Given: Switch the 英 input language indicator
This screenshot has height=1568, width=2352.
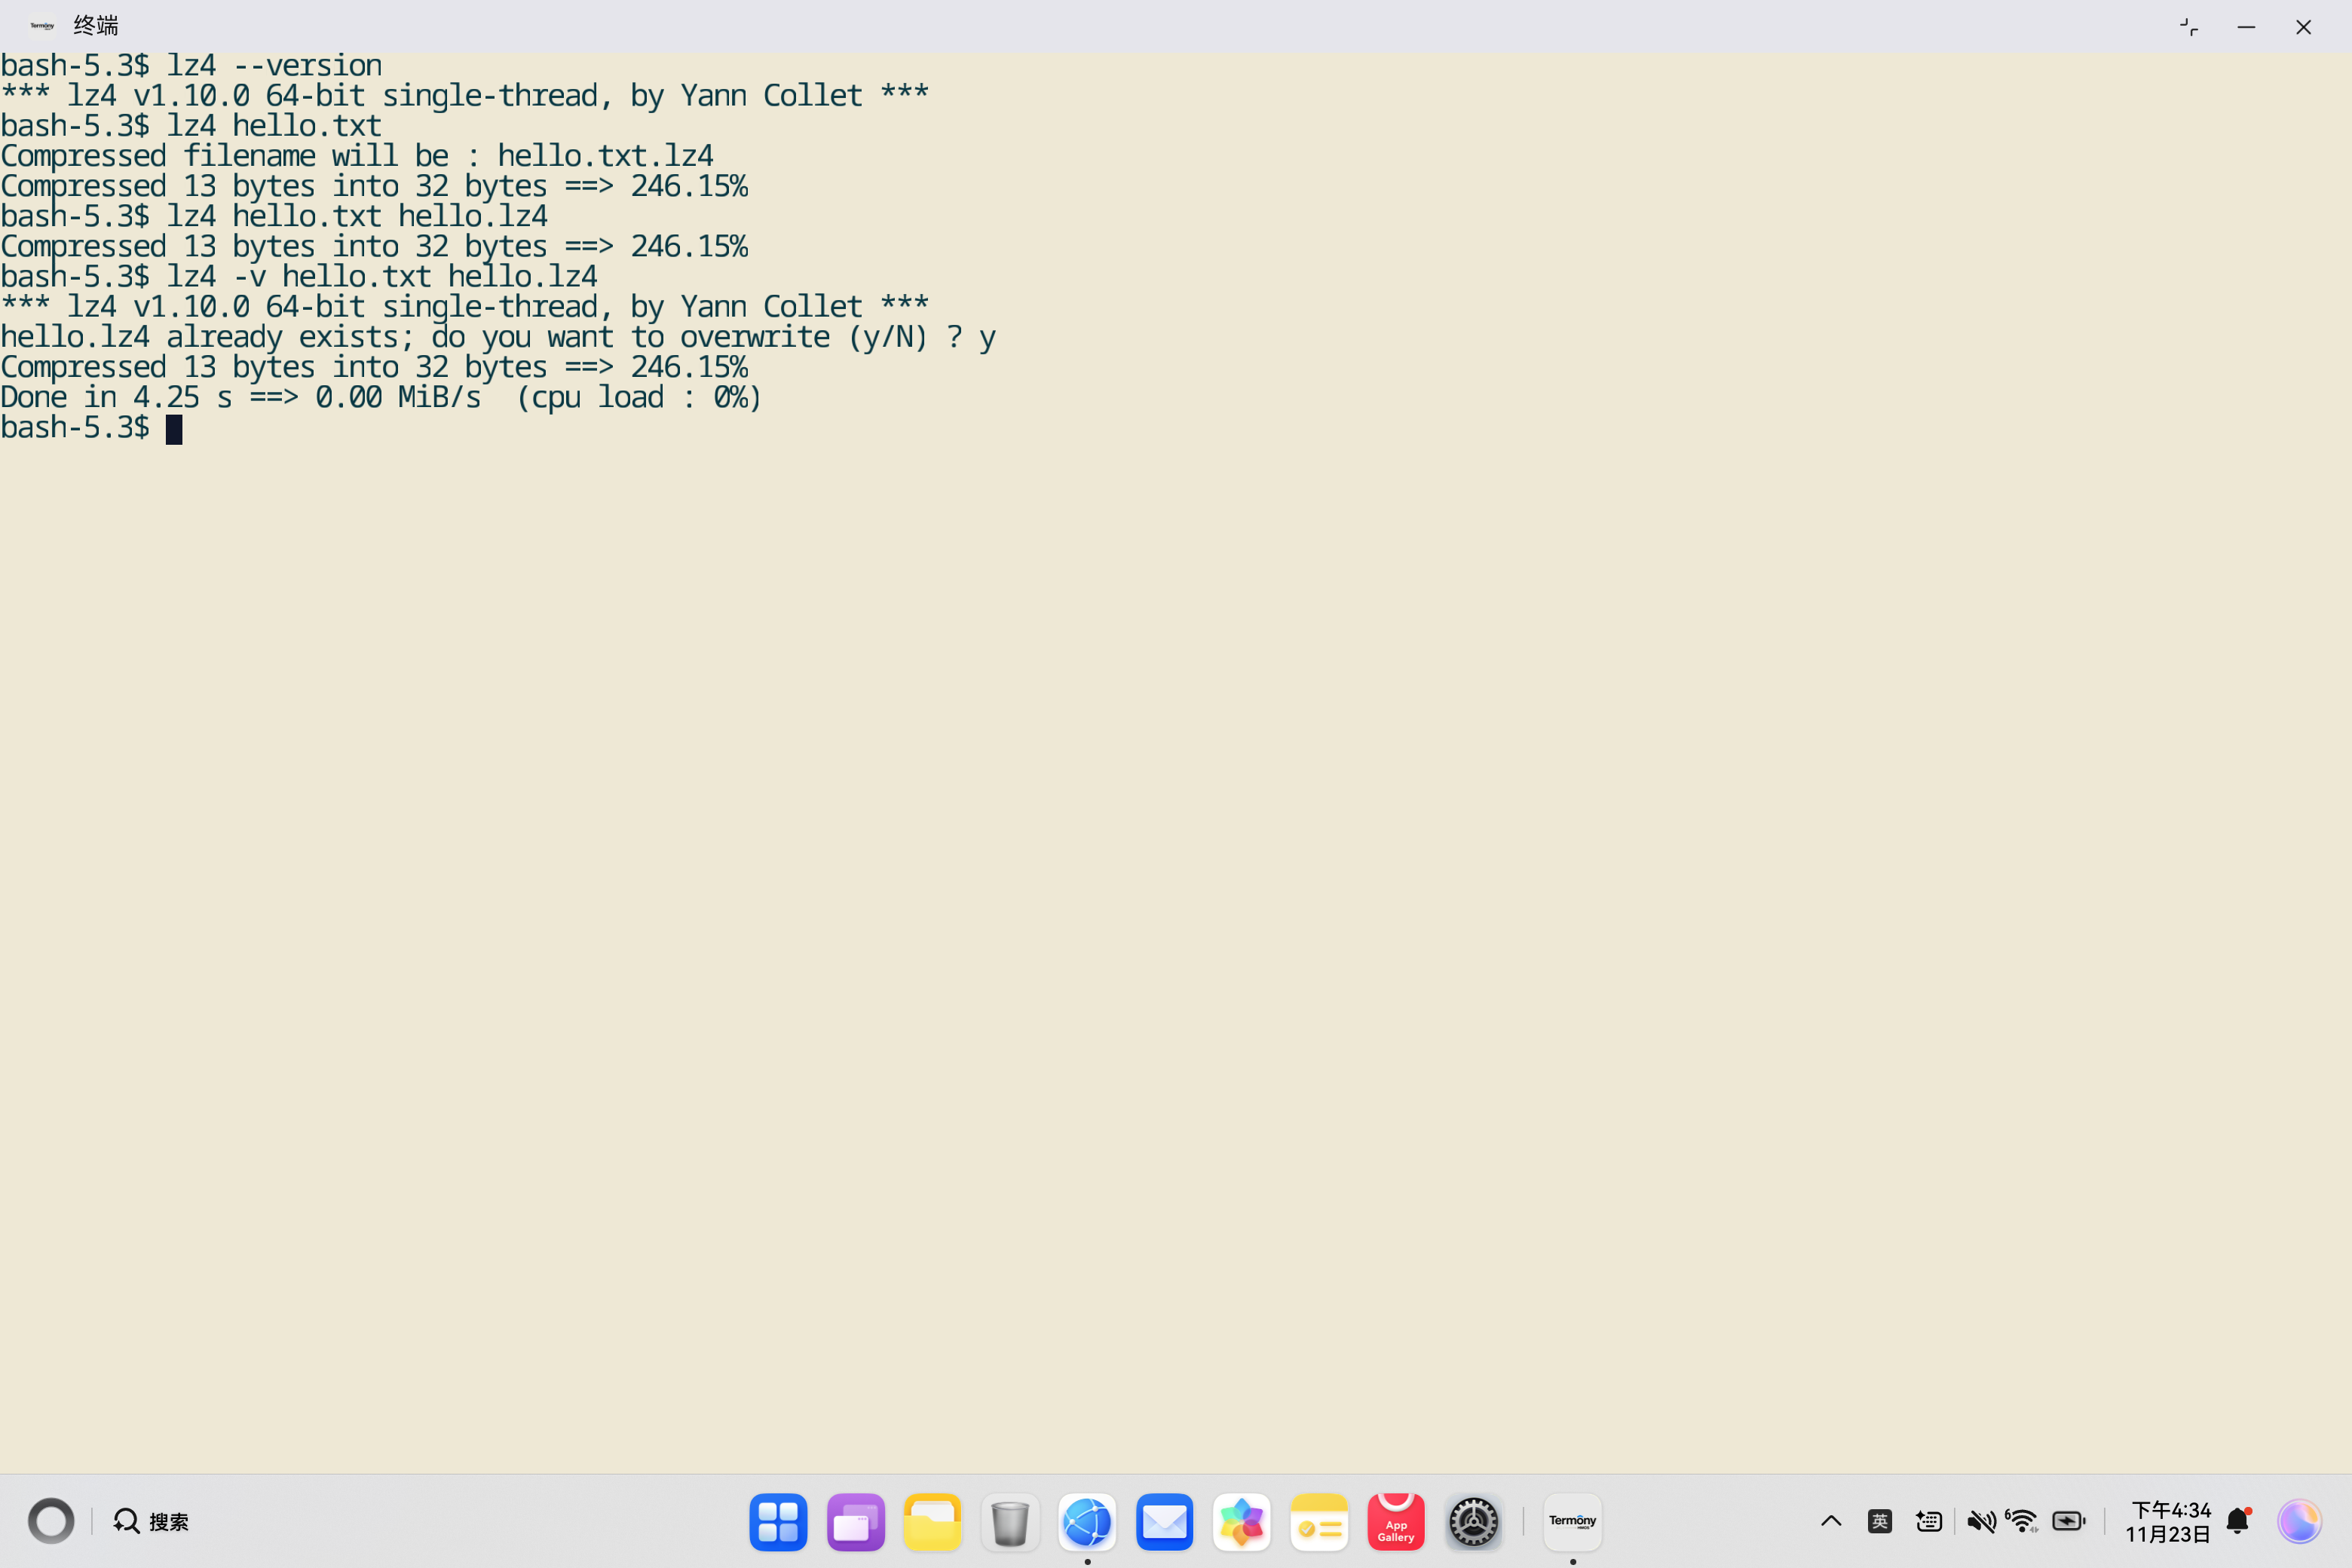Looking at the screenshot, I should [x=1879, y=1521].
